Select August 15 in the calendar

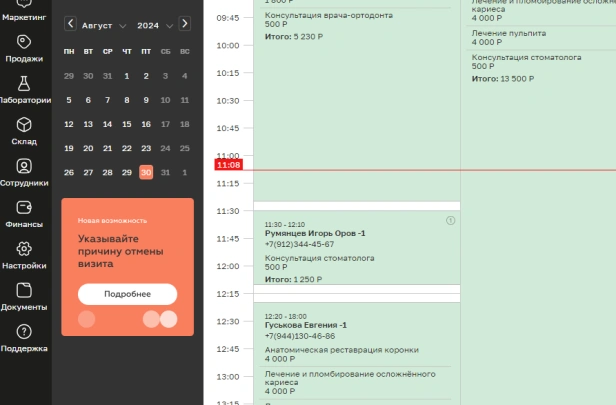(x=127, y=124)
